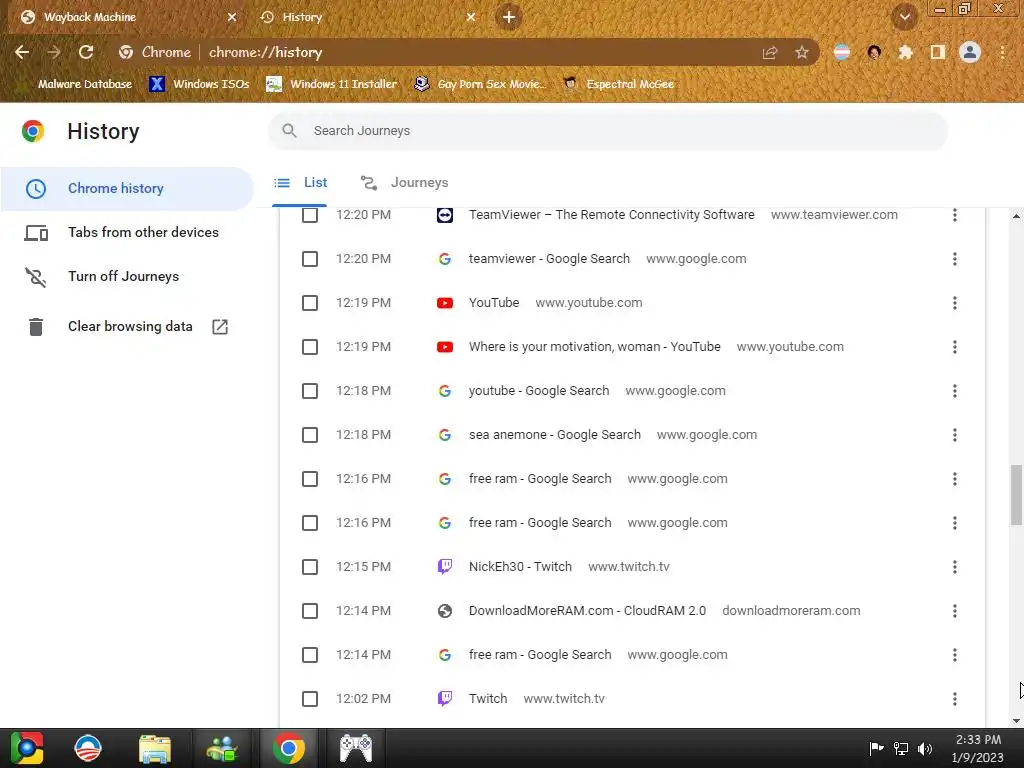Go back with the browser back arrow
The height and width of the screenshot is (768, 1024).
pyautogui.click(x=22, y=52)
